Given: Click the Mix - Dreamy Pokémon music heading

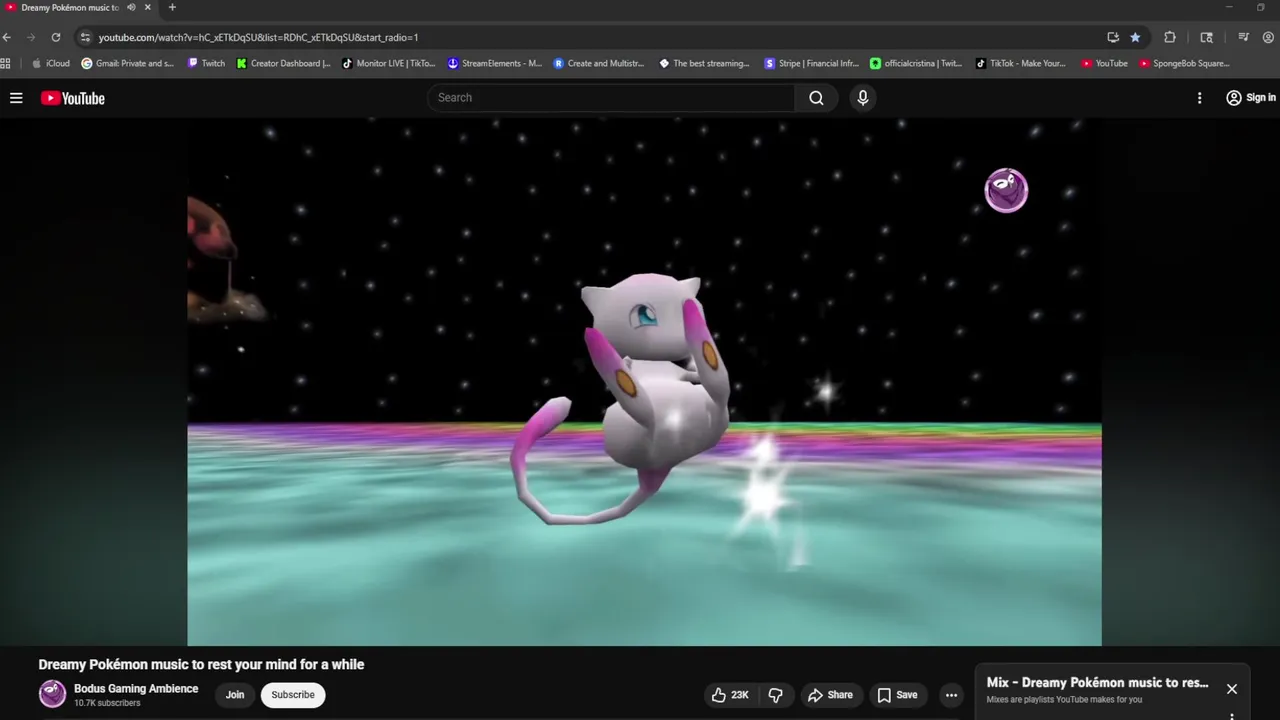Looking at the screenshot, I should click(x=1097, y=683).
